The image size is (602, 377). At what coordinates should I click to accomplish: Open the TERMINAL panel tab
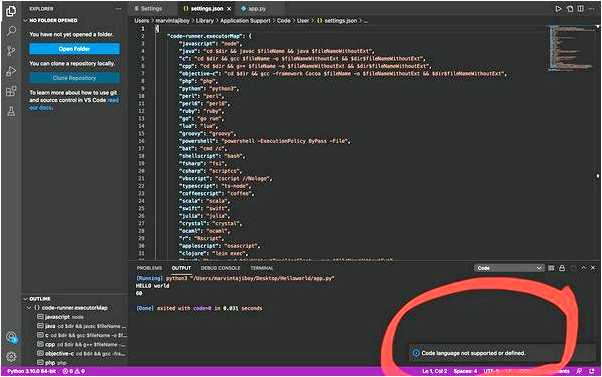coord(262,268)
